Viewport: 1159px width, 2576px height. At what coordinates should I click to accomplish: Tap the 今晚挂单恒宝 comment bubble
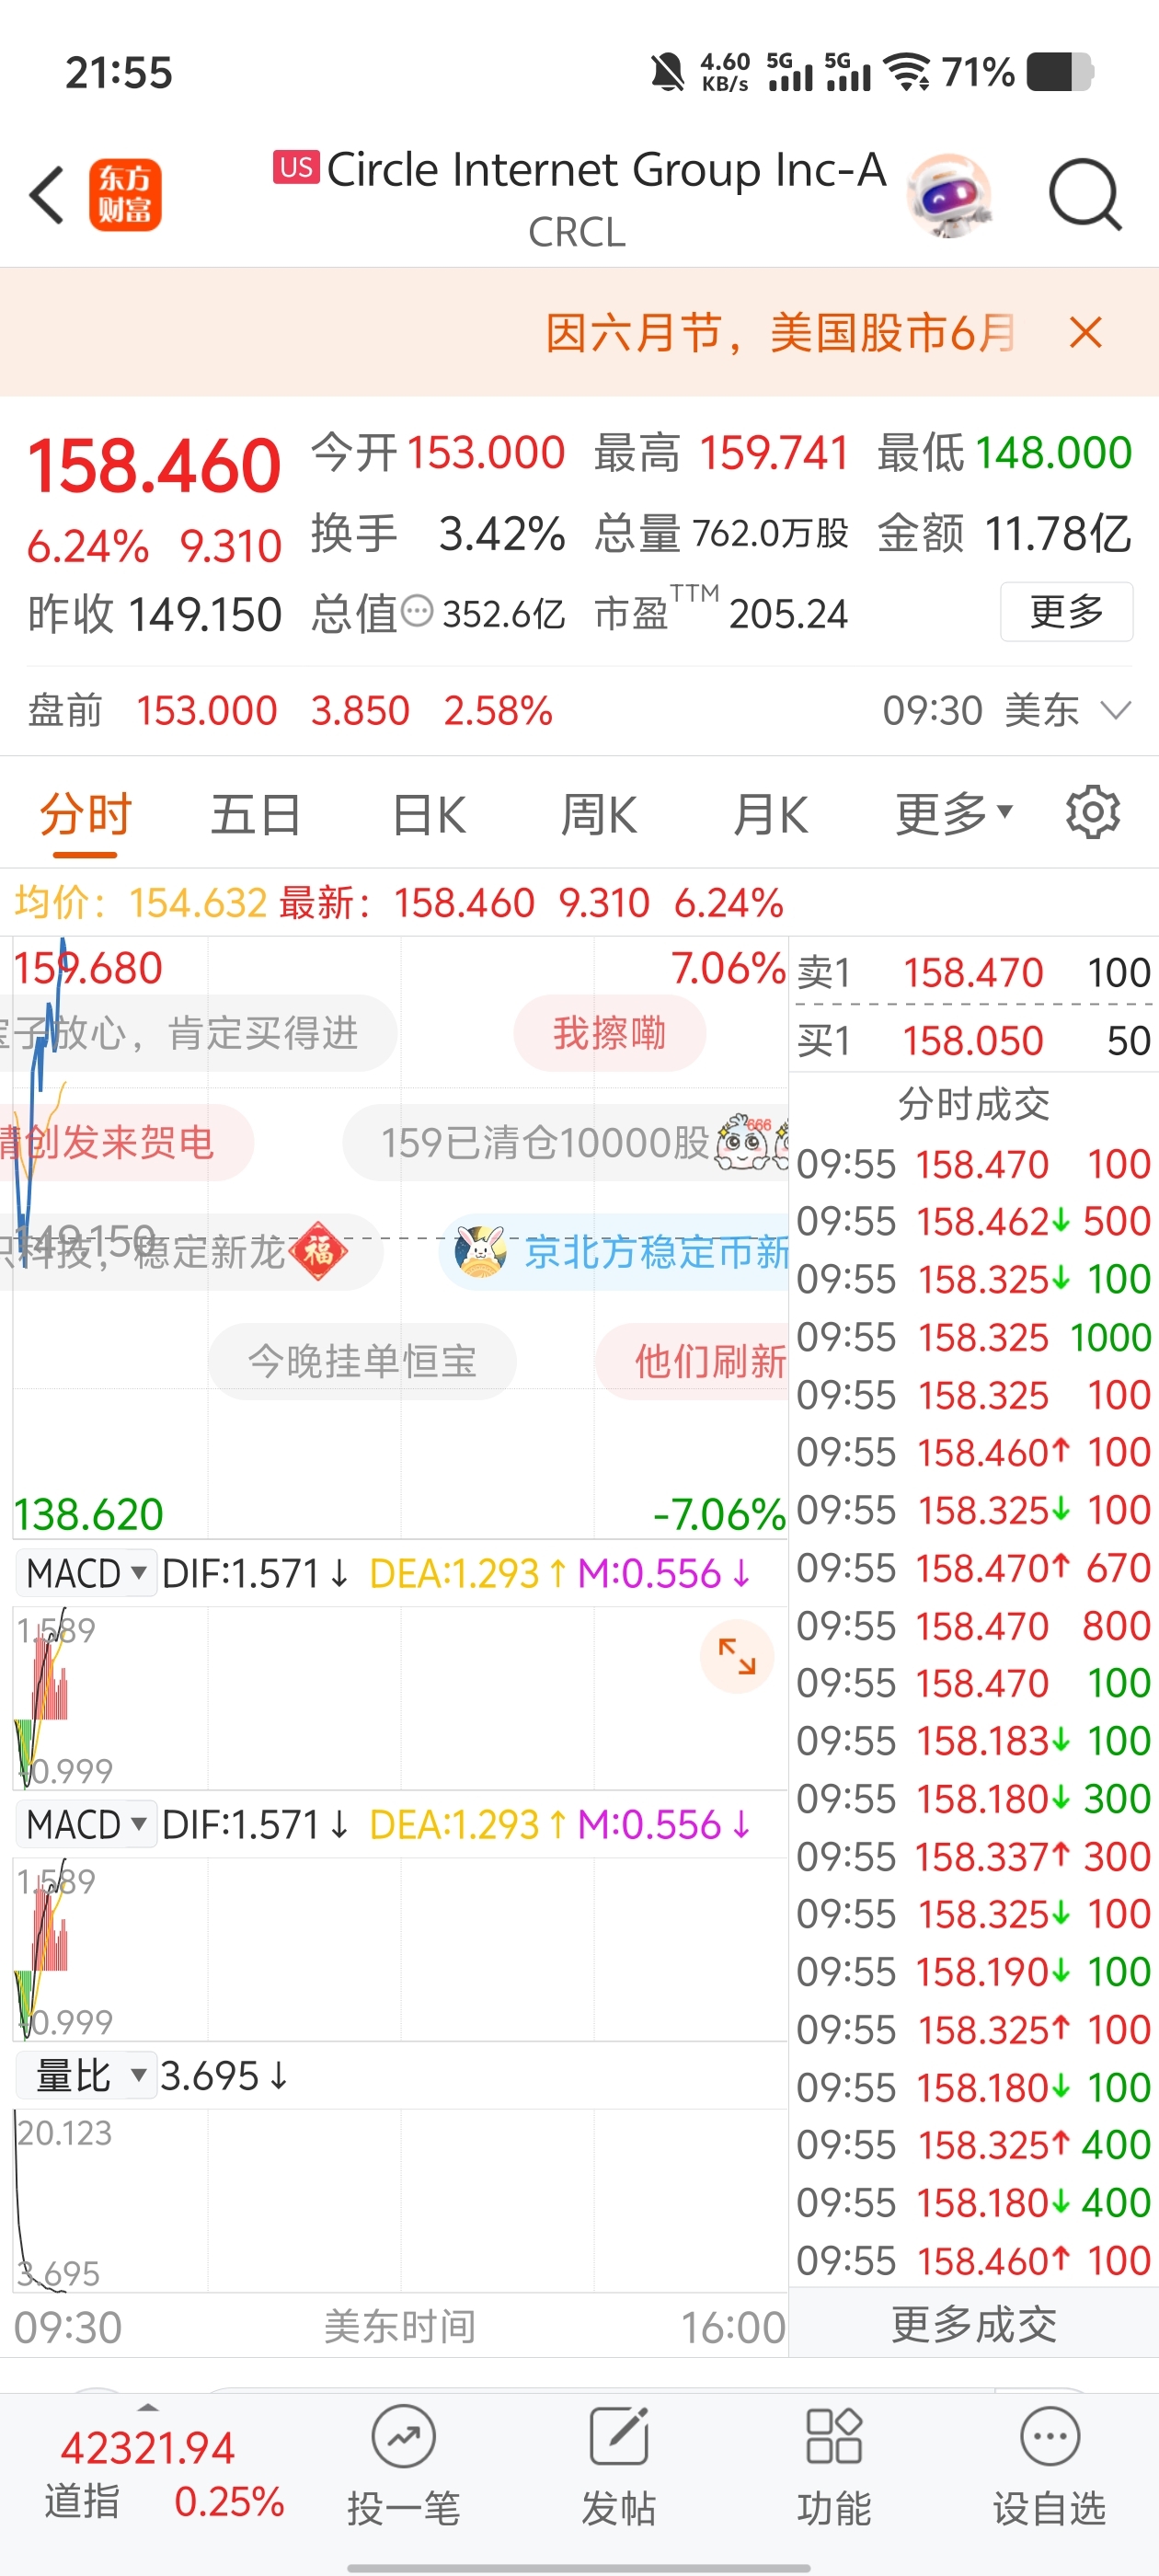tap(362, 1361)
